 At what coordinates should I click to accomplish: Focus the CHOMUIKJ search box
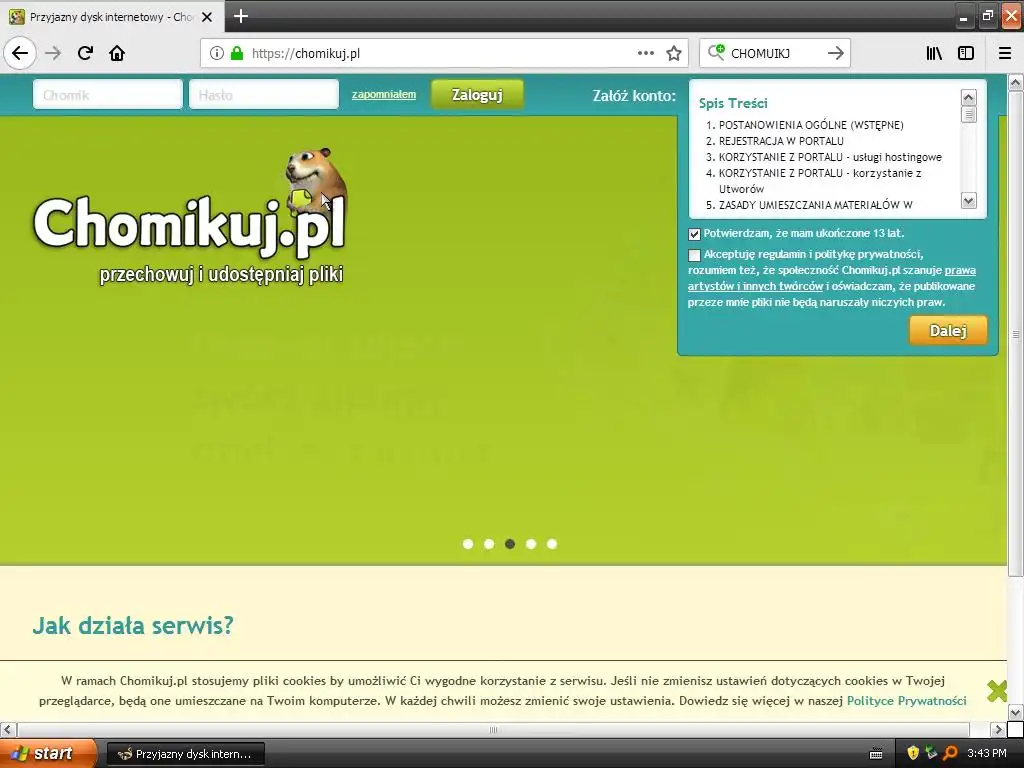tap(775, 54)
